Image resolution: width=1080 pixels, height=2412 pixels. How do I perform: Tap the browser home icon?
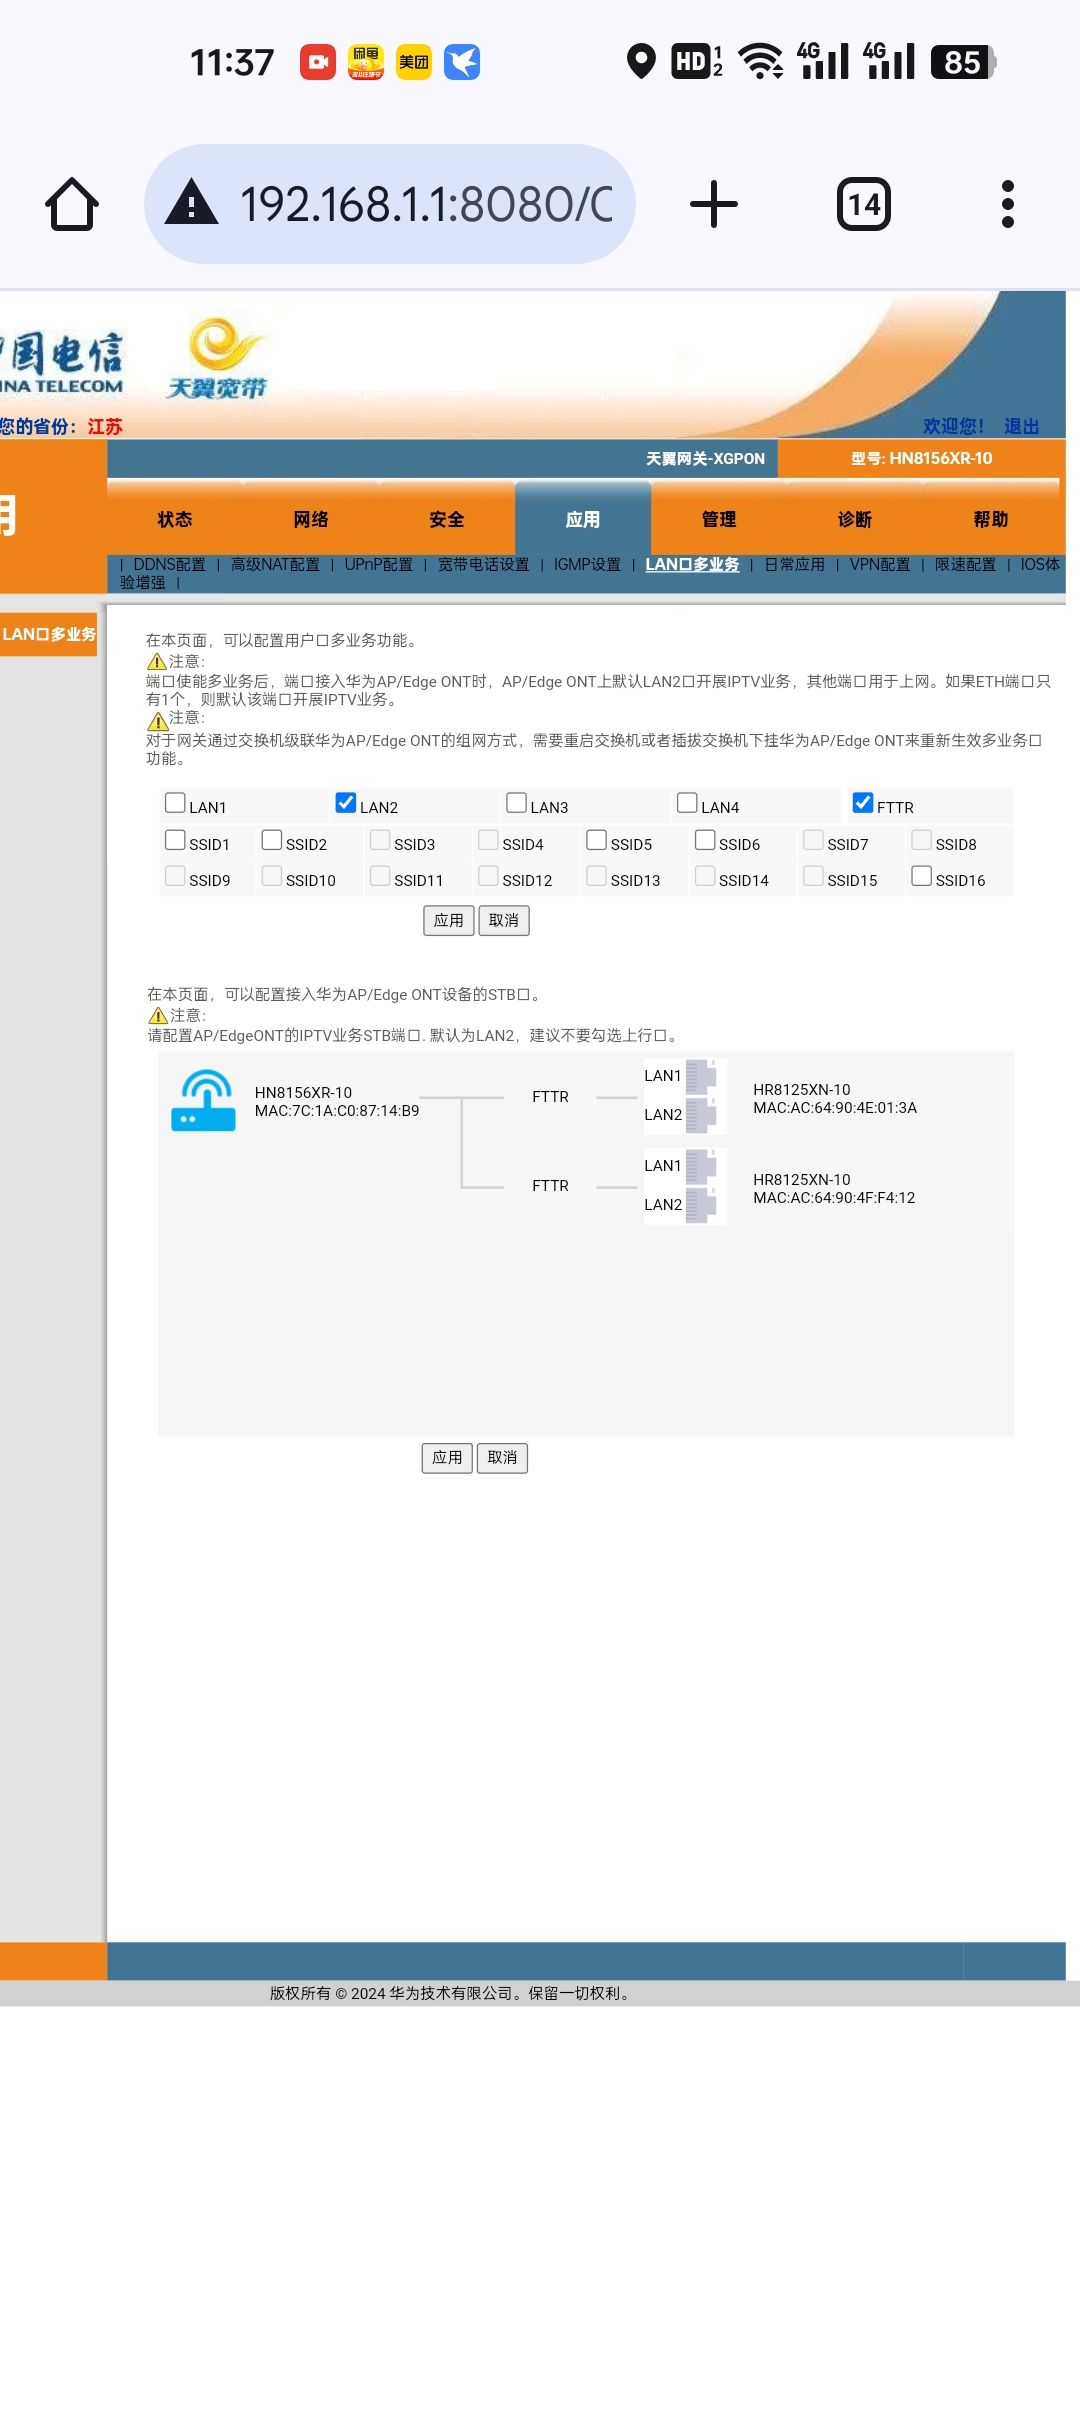pos(72,205)
